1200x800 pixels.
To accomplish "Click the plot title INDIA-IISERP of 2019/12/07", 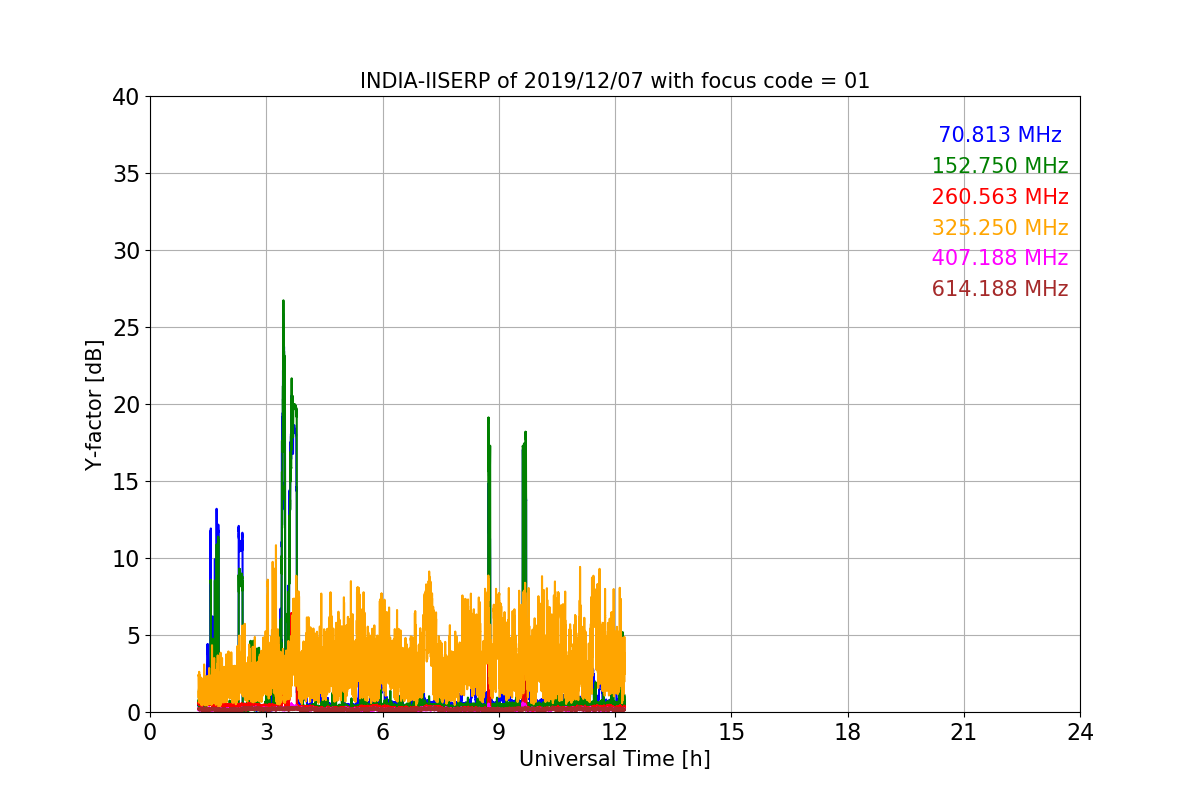I will tap(614, 81).
